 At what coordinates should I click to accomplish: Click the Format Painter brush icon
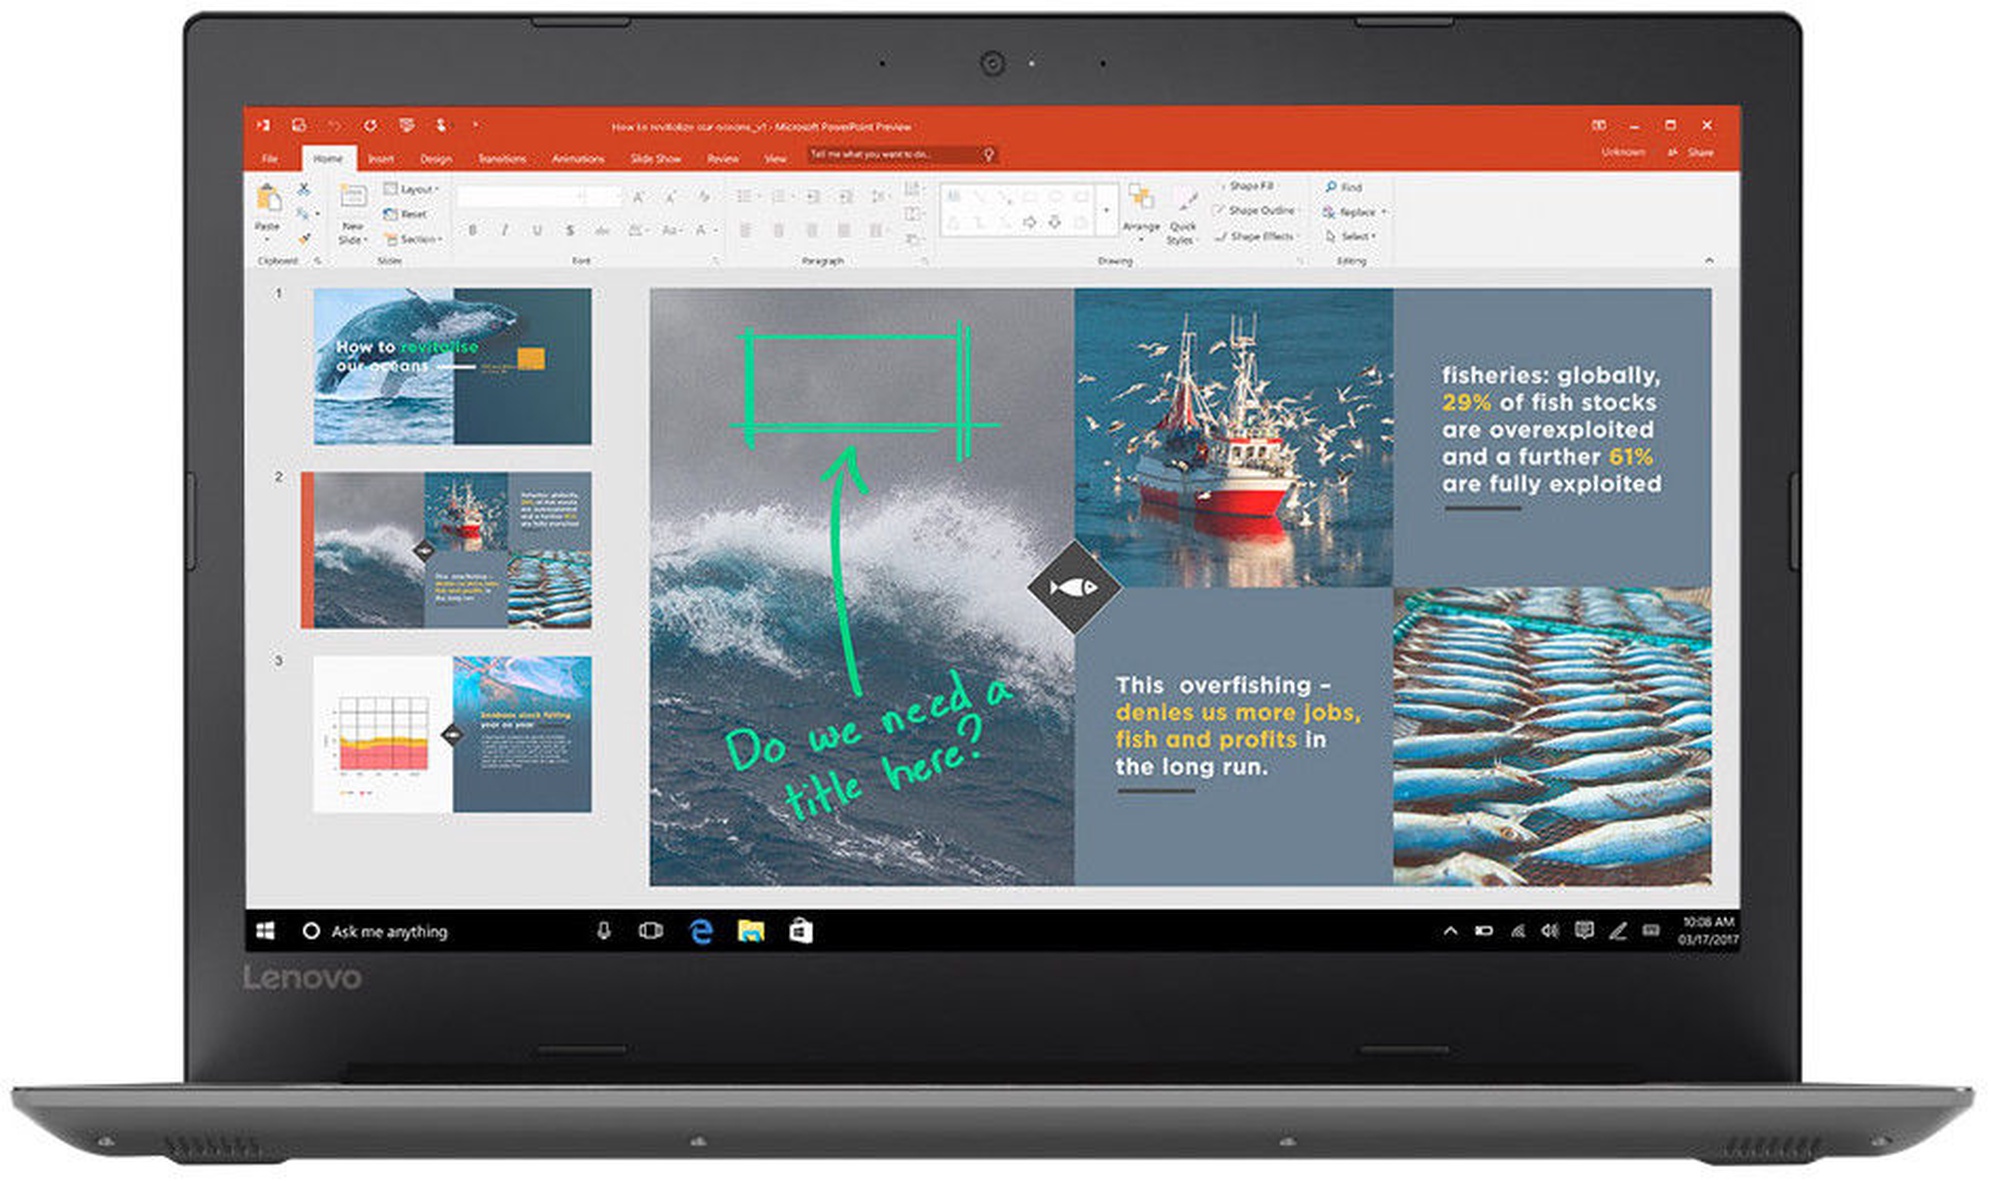[x=304, y=238]
